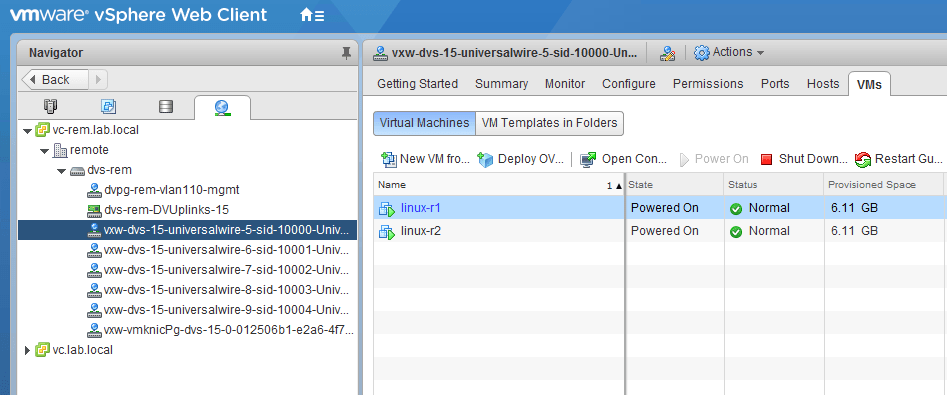The height and width of the screenshot is (395, 947).
Task: Expand the vc.lab.local tree node
Action: [x=27, y=350]
